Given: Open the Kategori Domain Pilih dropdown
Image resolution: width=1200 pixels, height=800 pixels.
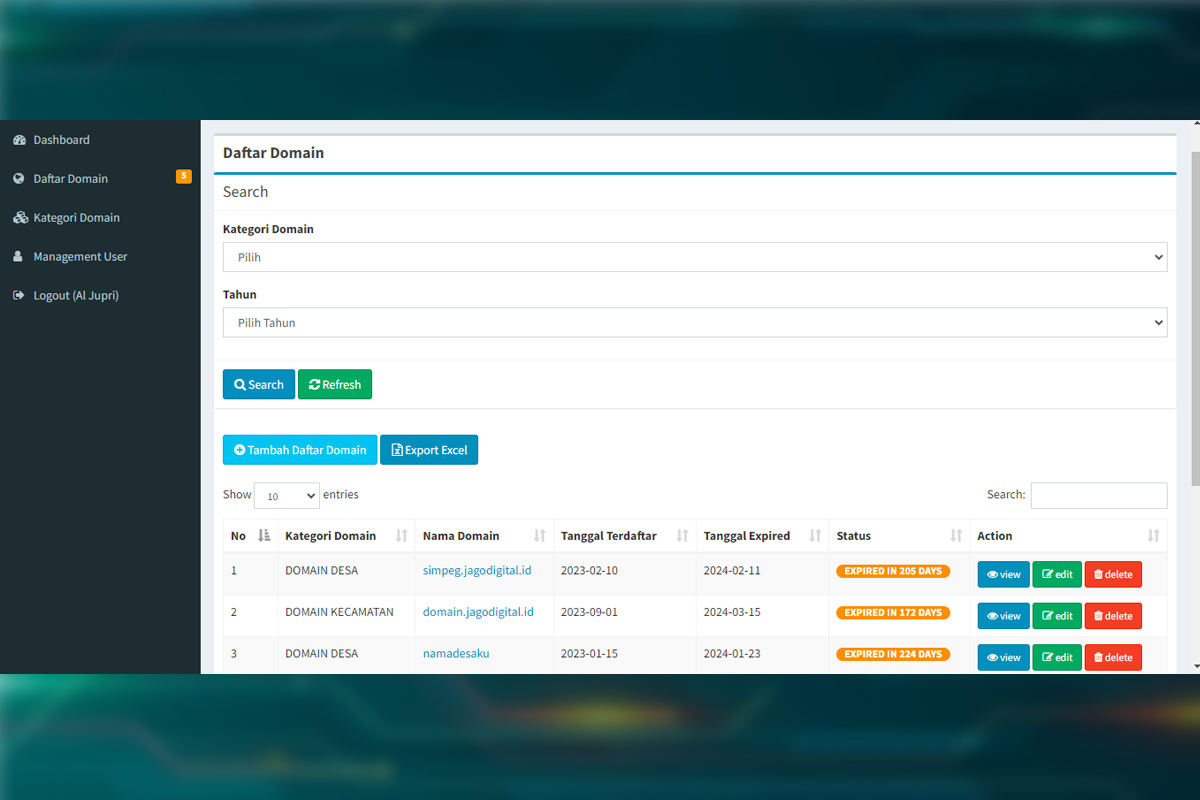Looking at the screenshot, I should [x=694, y=257].
